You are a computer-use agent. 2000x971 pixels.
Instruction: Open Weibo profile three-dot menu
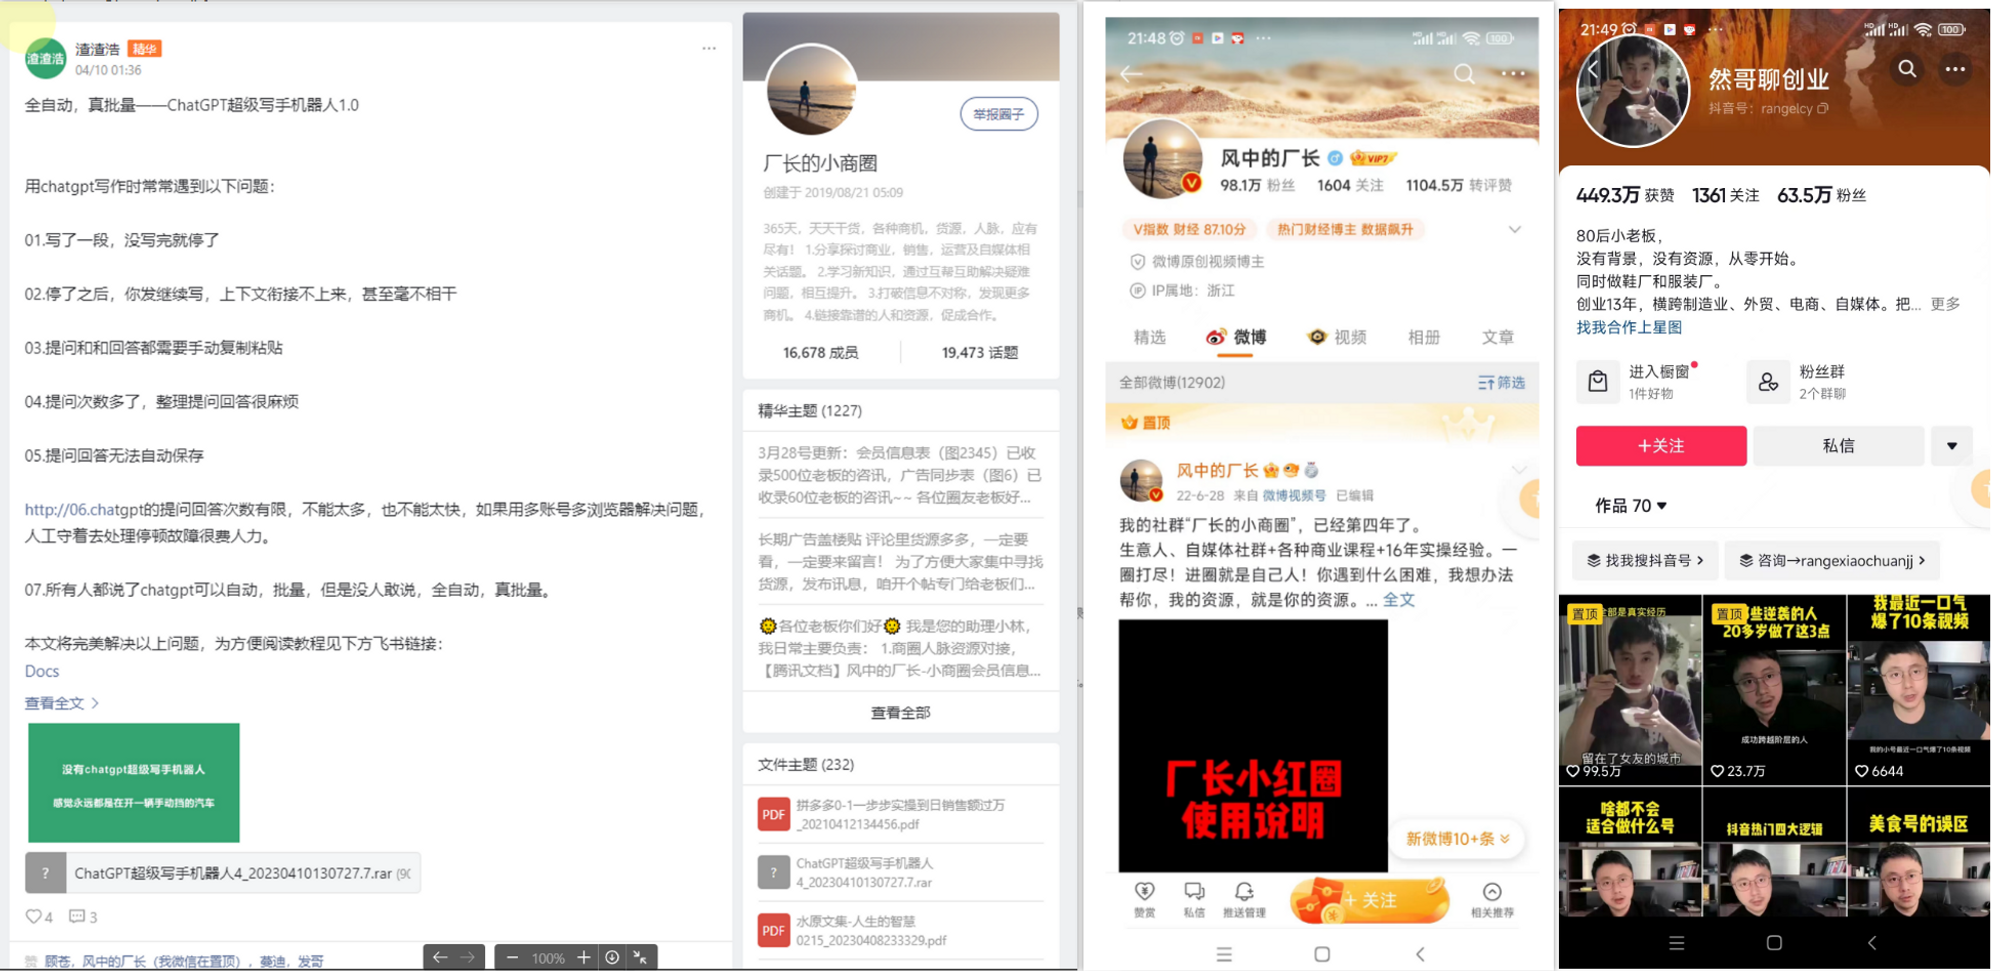[1513, 73]
